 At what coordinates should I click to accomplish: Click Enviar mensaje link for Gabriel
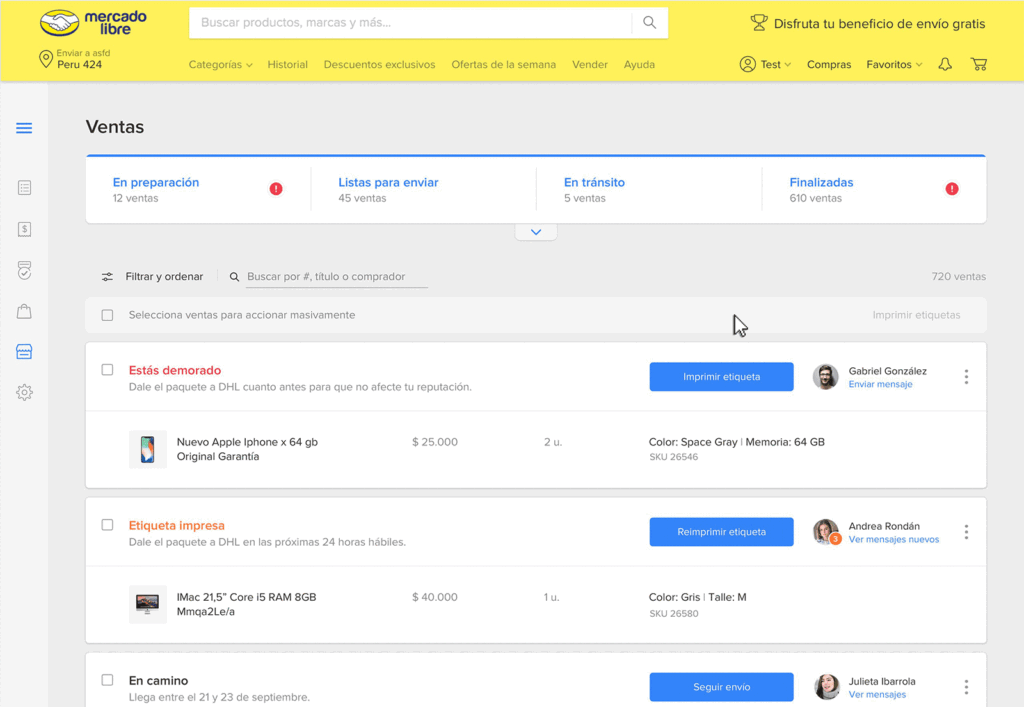[880, 384]
